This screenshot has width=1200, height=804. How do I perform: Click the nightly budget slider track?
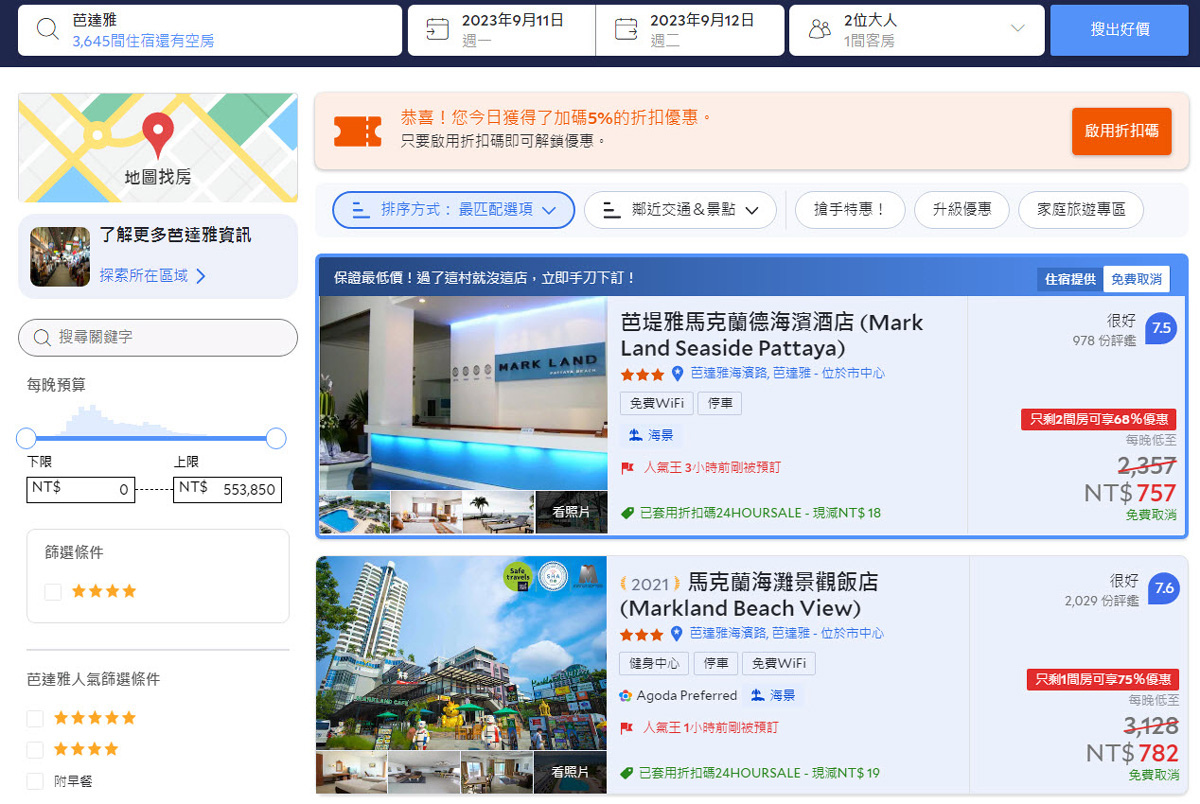coord(151,438)
